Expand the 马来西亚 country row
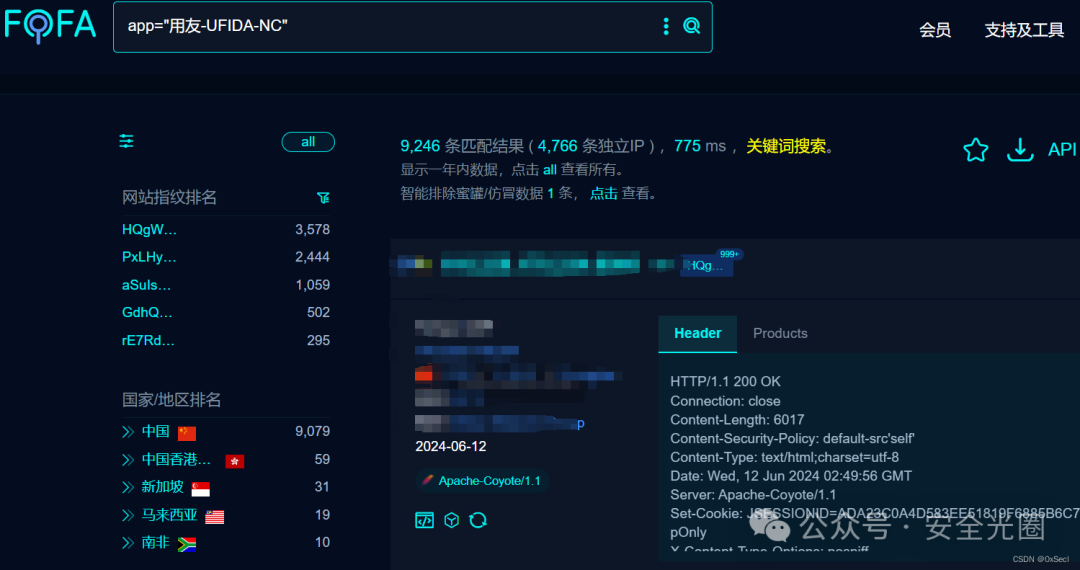1080x570 pixels. coord(127,515)
